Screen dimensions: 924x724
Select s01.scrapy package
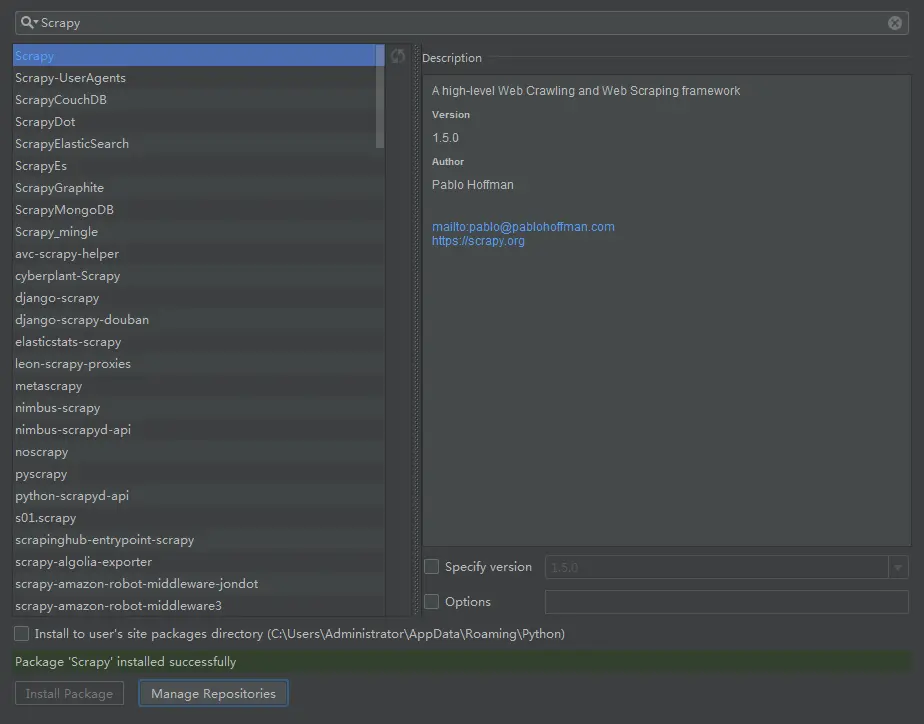(199, 518)
